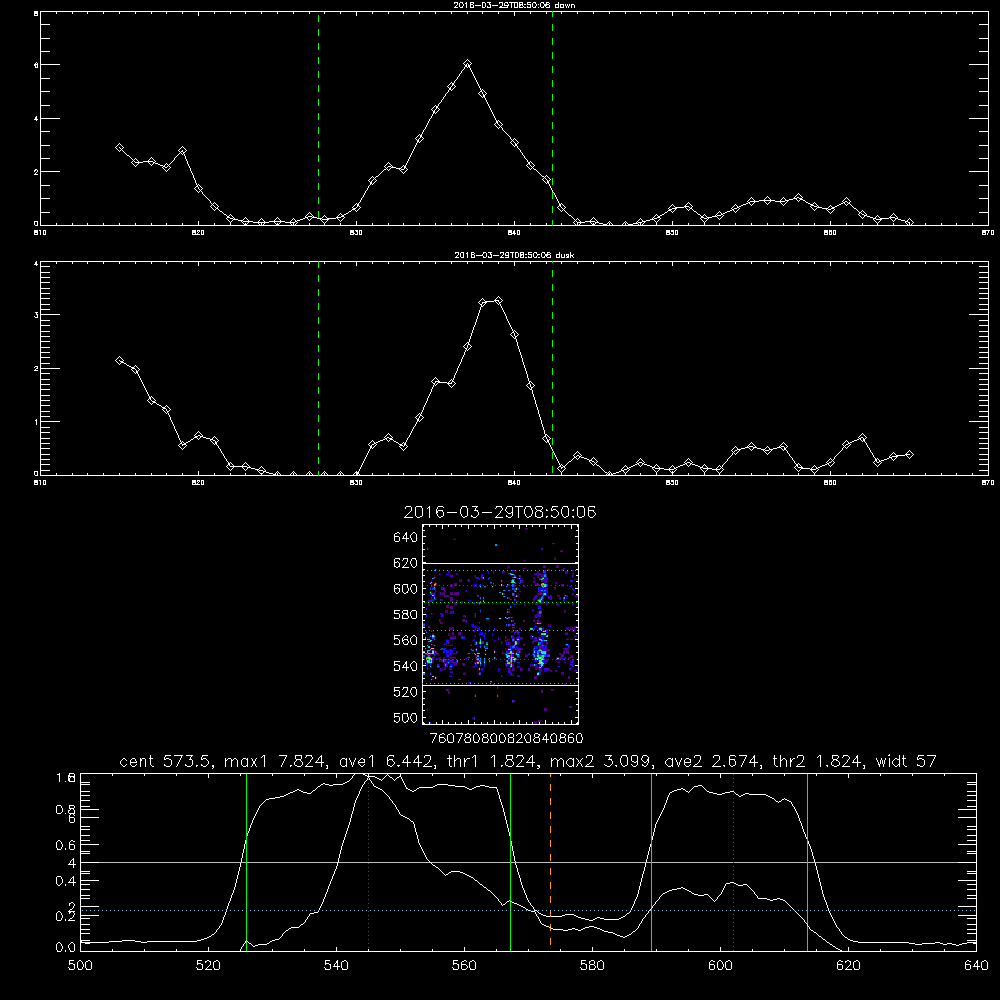The height and width of the screenshot is (1000, 1000).
Task: Click the '640' x-axis label of bottom plot
Action: point(976,966)
